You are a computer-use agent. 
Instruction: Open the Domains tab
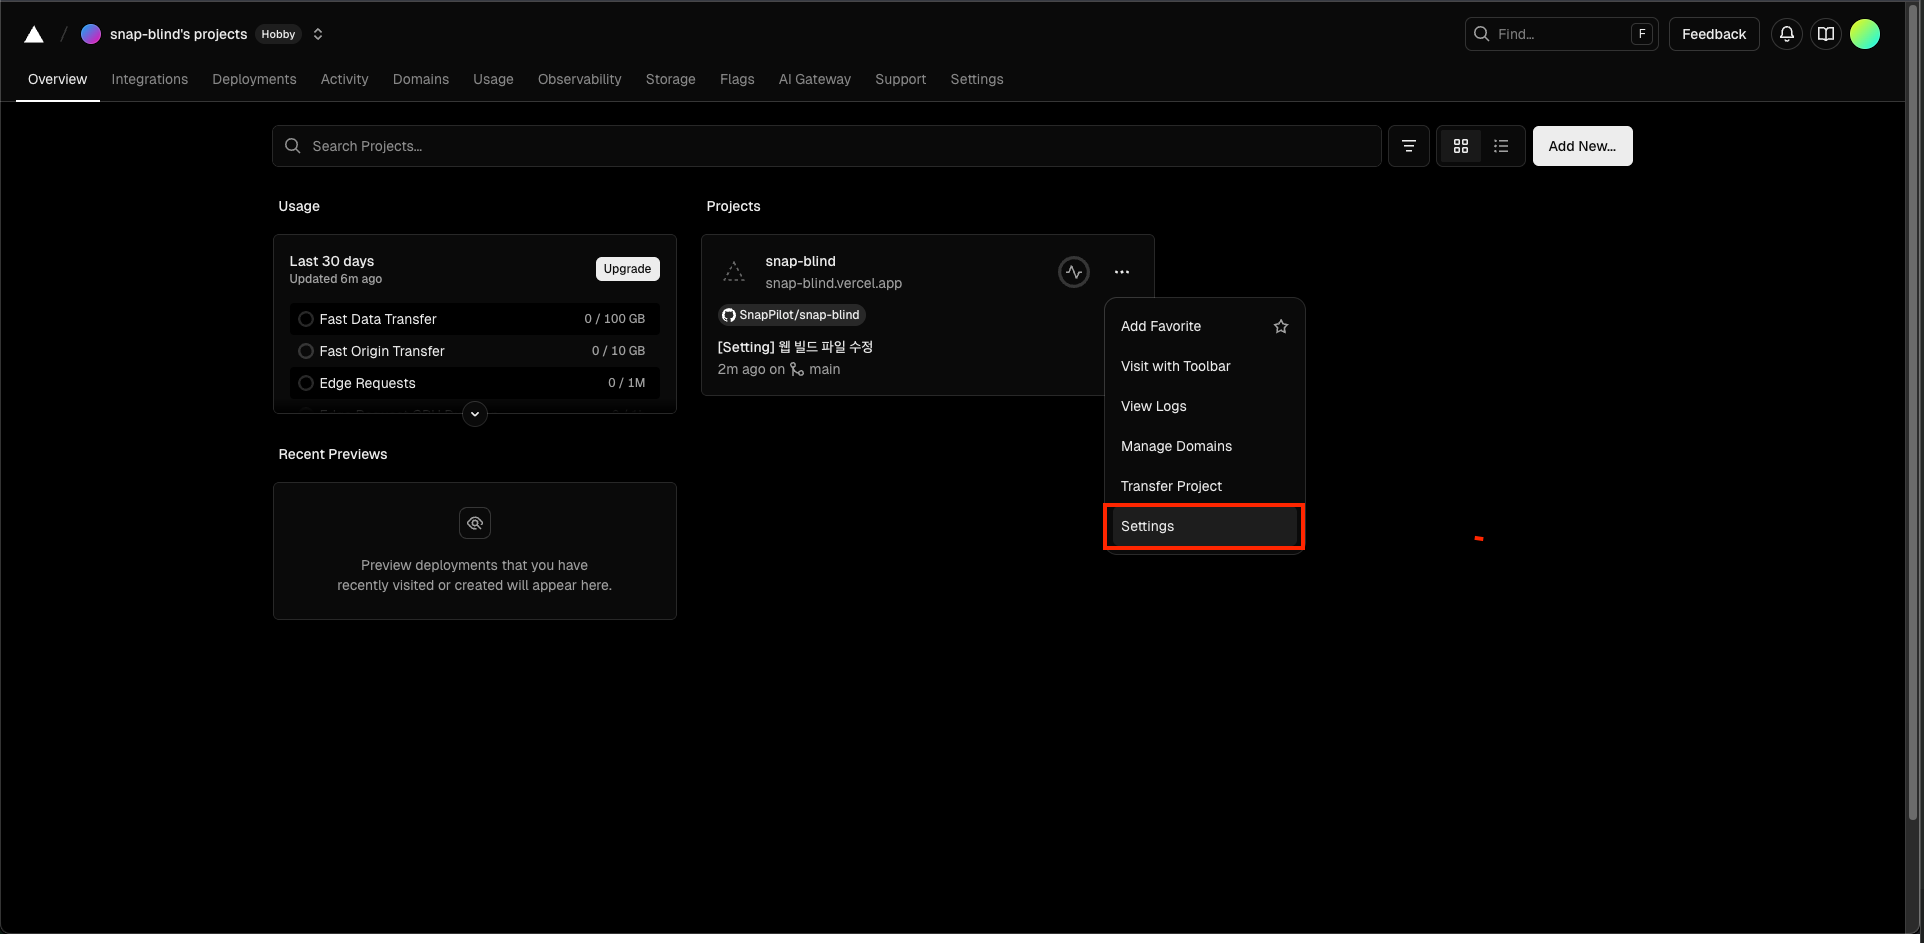click(x=421, y=79)
